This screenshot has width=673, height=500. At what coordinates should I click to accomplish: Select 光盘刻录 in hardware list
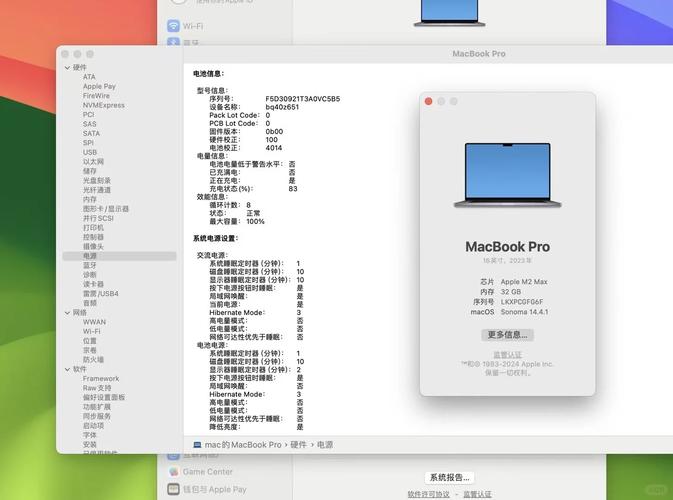click(x=97, y=181)
